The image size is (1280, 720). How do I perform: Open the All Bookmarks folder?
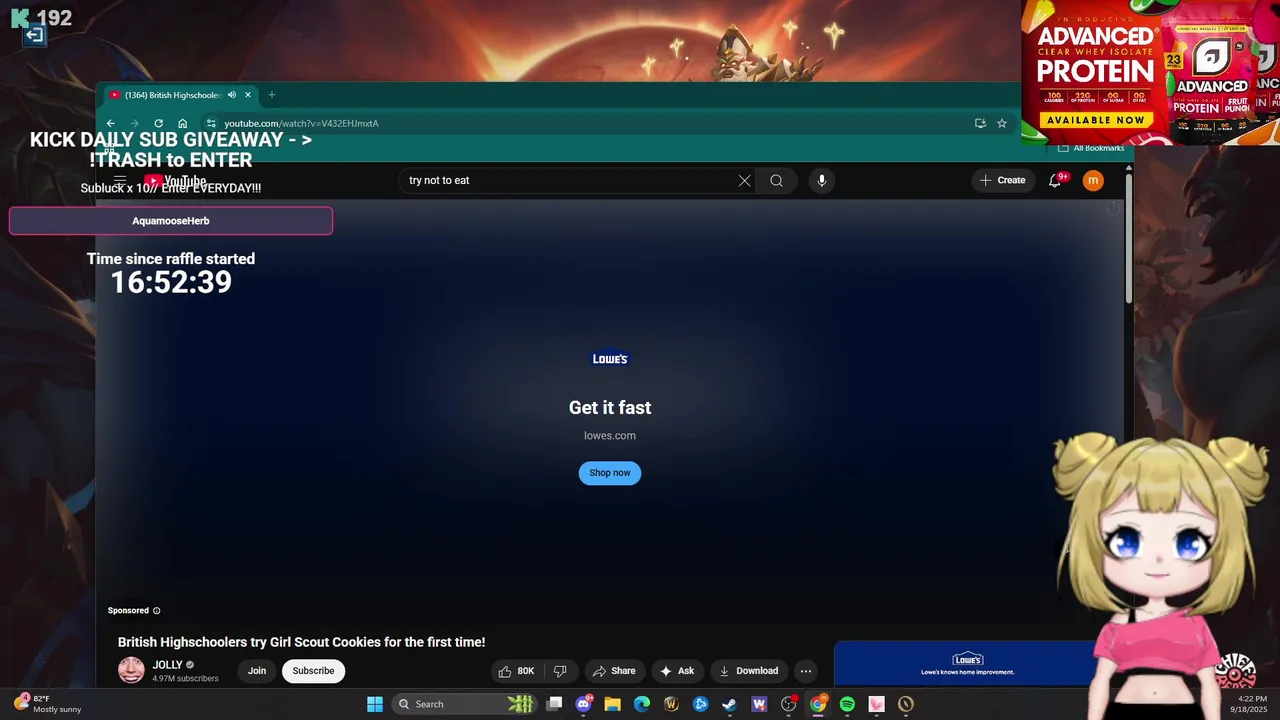(x=1091, y=148)
